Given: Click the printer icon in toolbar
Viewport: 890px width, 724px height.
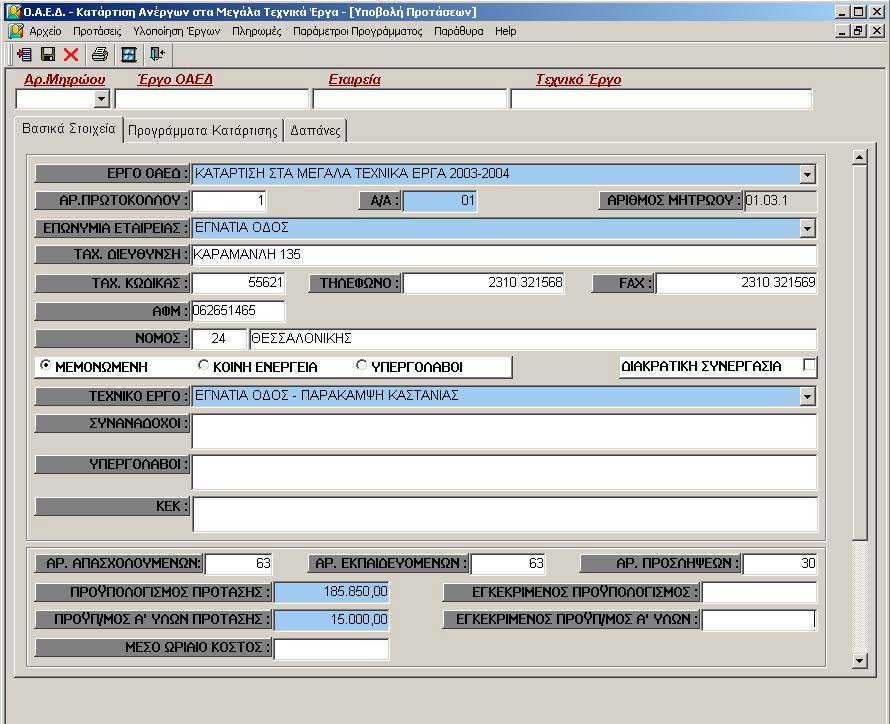Looking at the screenshot, I should (100, 54).
